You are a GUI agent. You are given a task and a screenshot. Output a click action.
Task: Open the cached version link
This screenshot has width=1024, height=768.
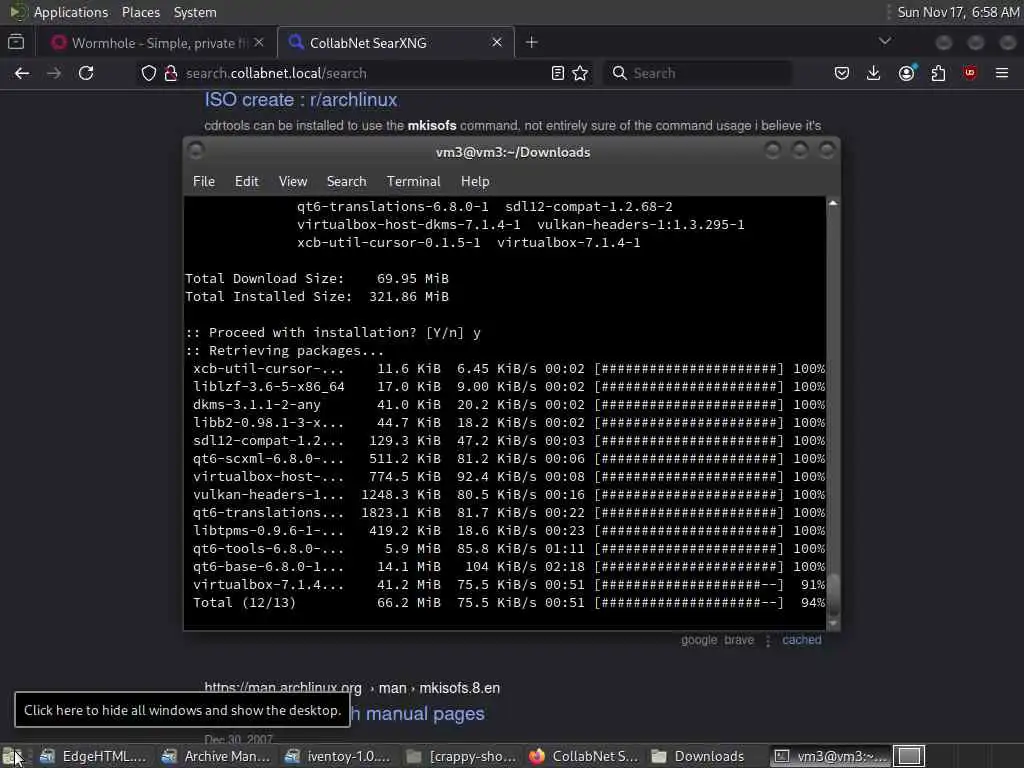802,640
